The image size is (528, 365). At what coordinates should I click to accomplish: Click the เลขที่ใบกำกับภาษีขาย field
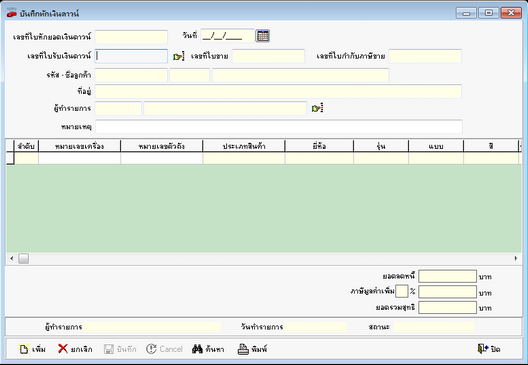425,56
